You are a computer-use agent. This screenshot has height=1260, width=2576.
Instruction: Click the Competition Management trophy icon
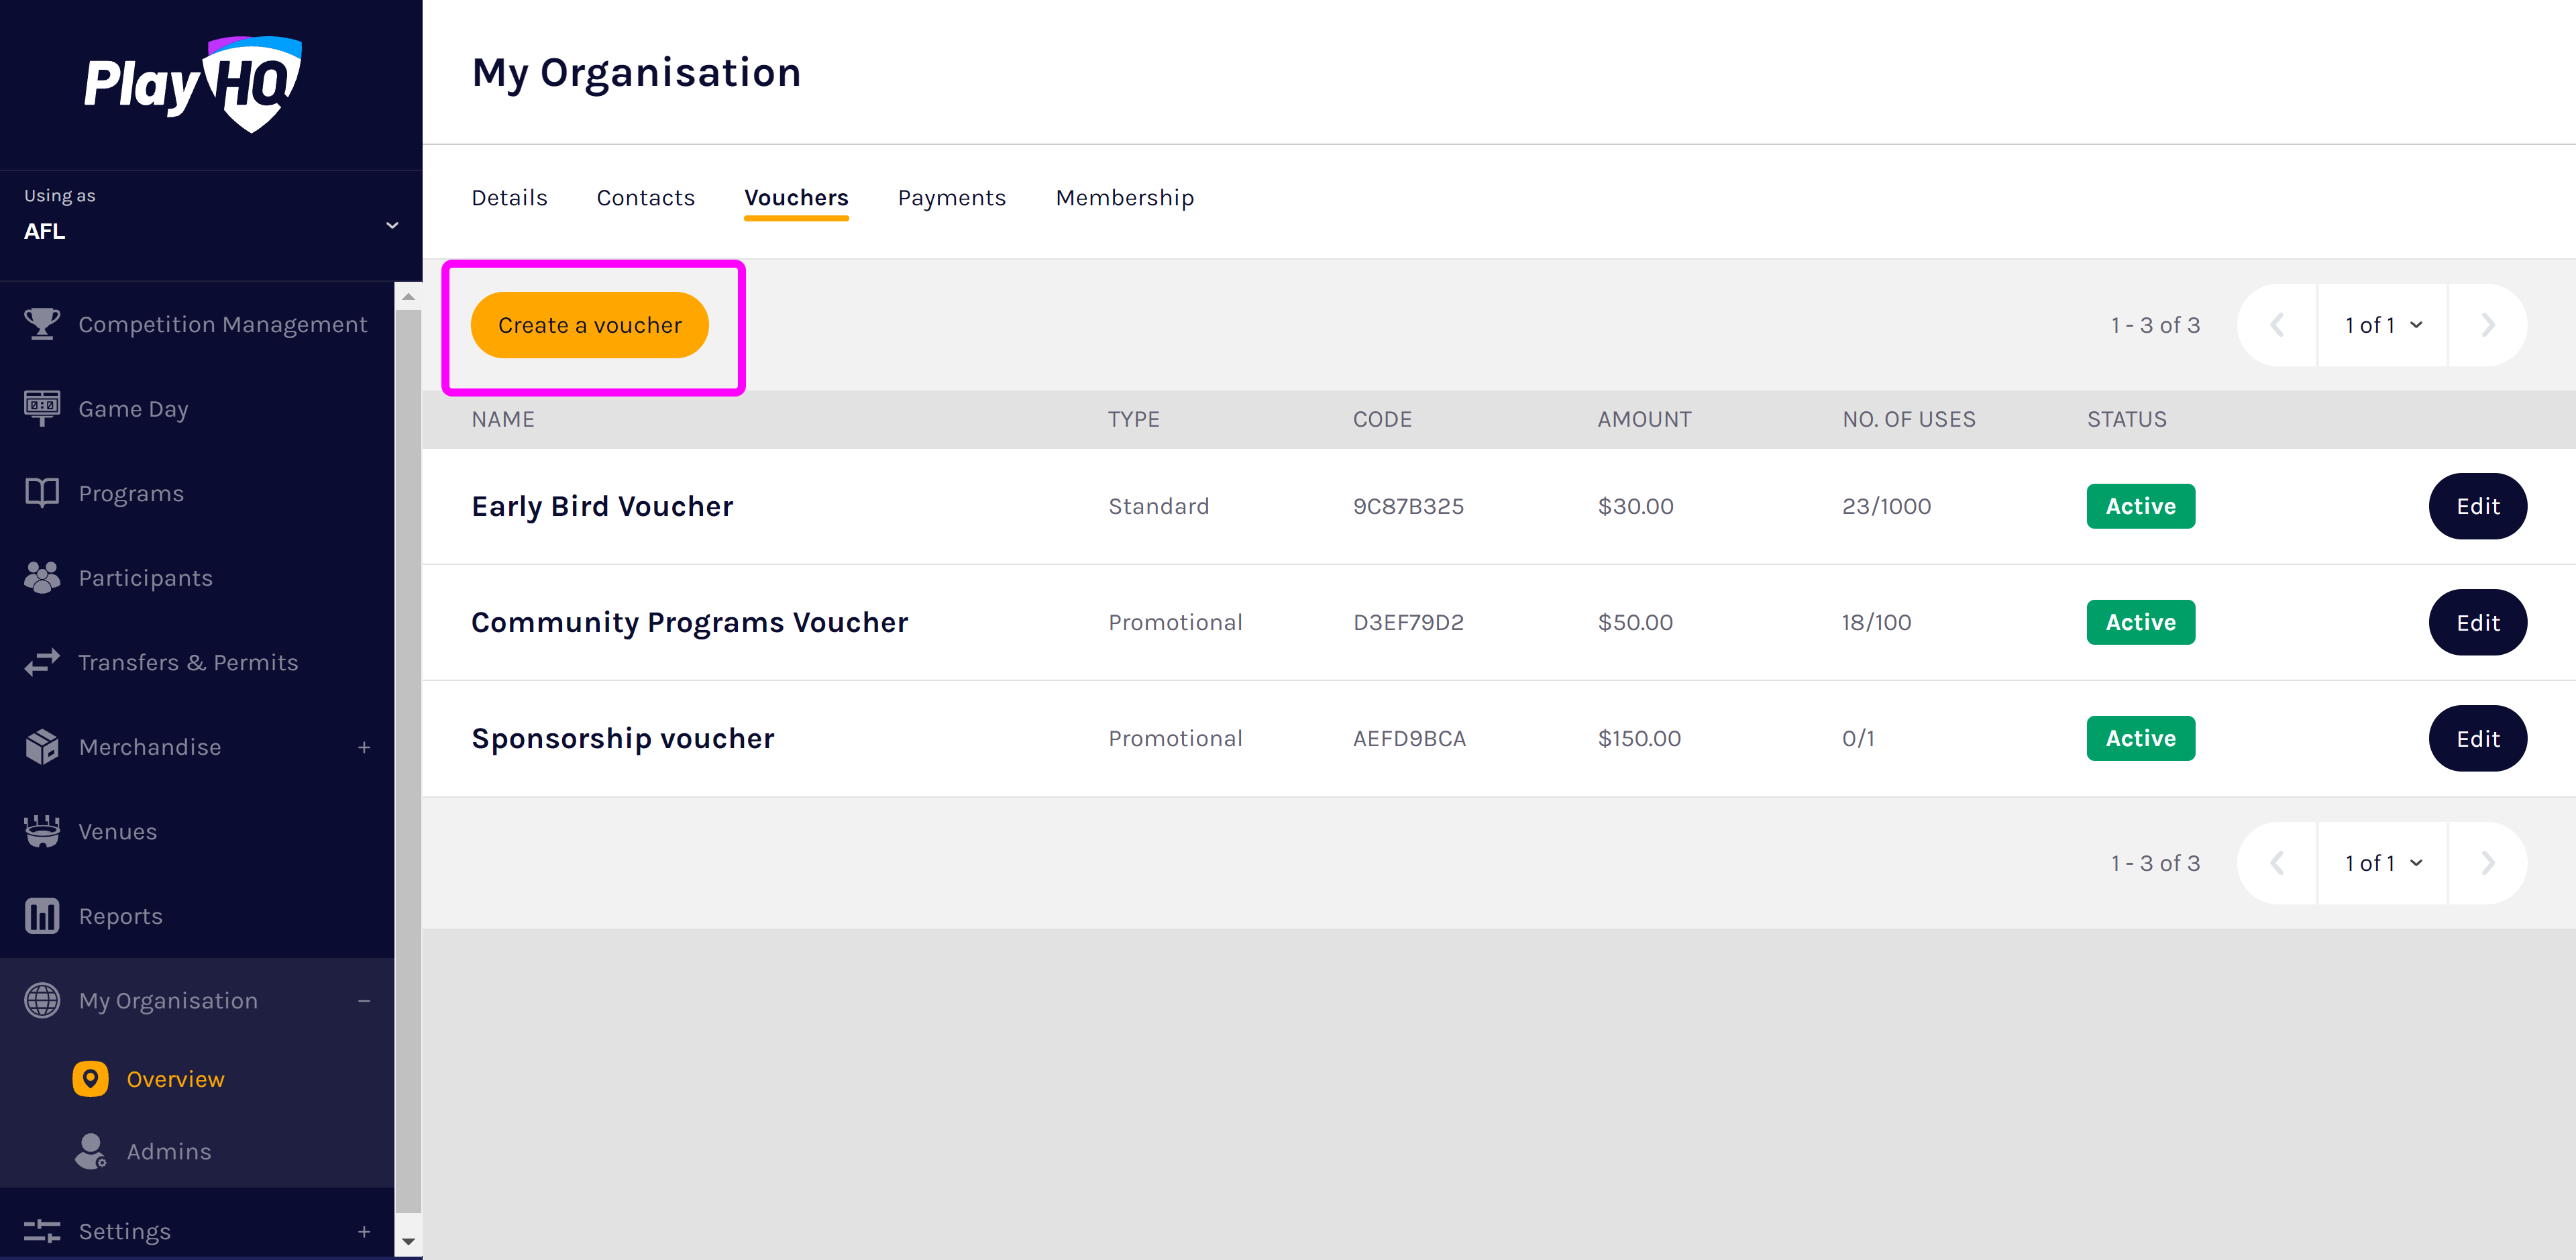point(41,324)
